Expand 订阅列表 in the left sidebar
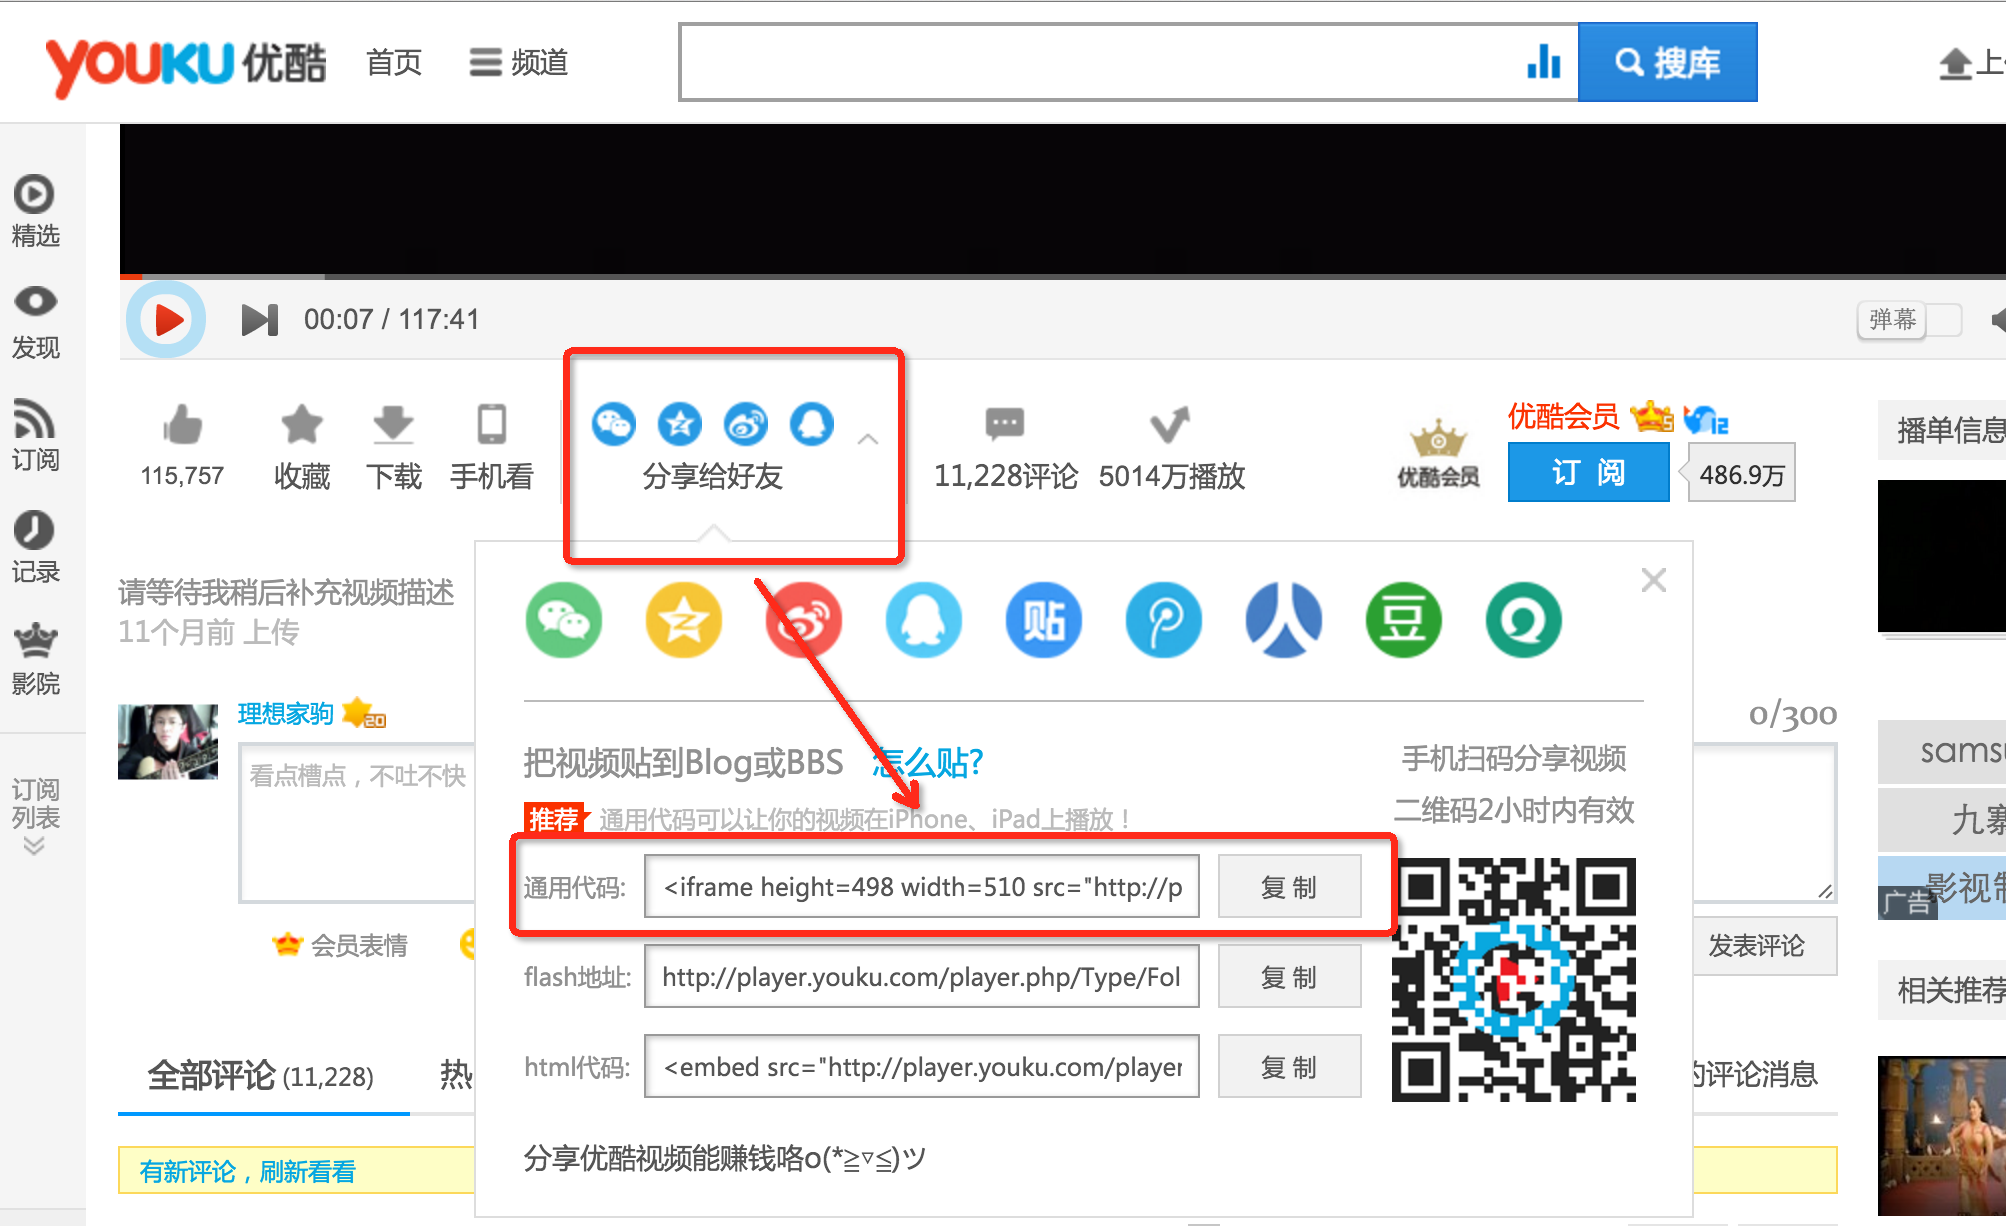Viewport: 2006px width, 1226px height. (35, 815)
